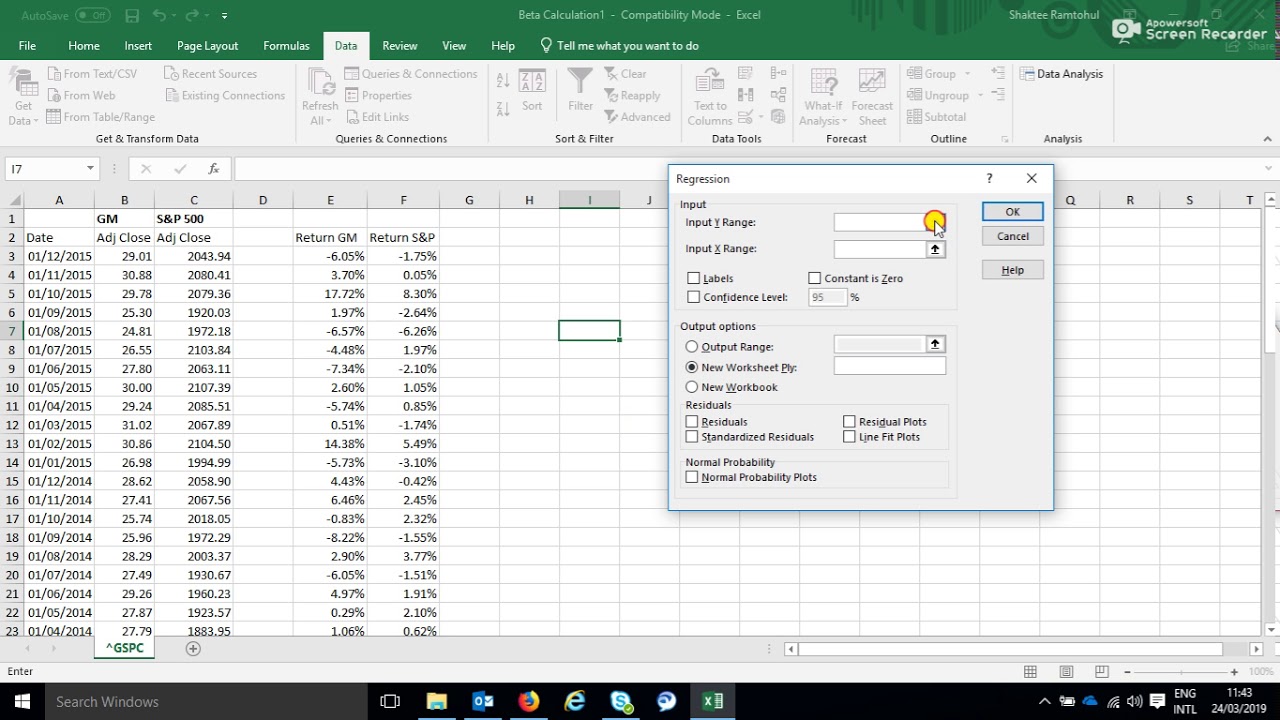Tick the Line Fit Plots checkbox
The height and width of the screenshot is (720, 1280).
tap(850, 437)
